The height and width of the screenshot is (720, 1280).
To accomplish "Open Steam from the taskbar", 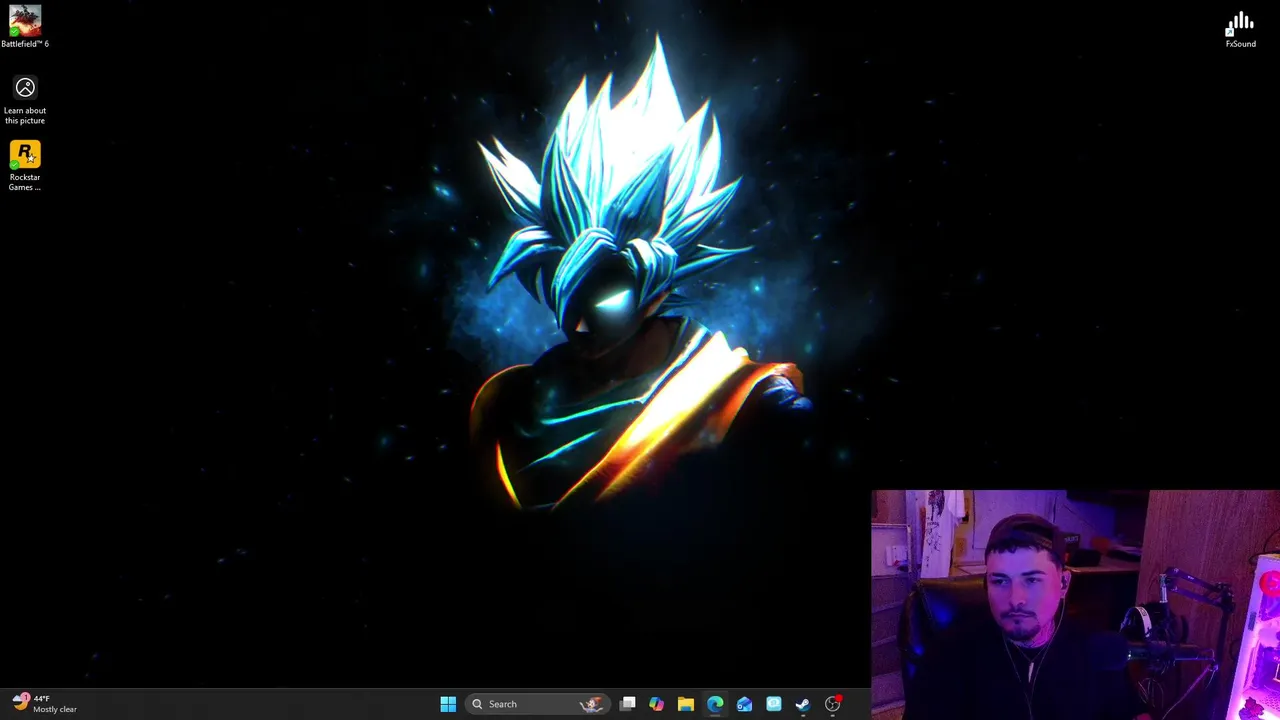I will click(802, 704).
